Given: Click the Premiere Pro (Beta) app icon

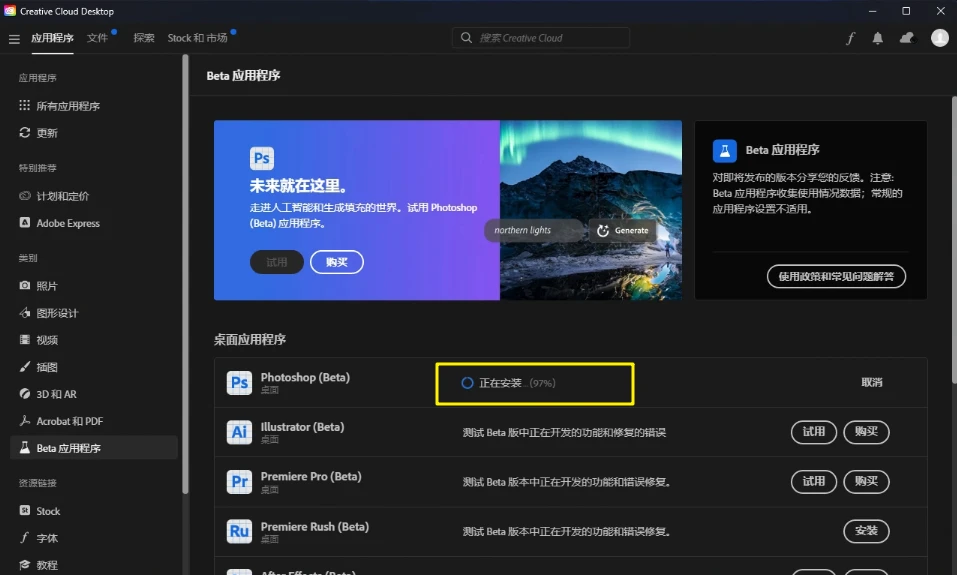Looking at the screenshot, I should pos(239,482).
